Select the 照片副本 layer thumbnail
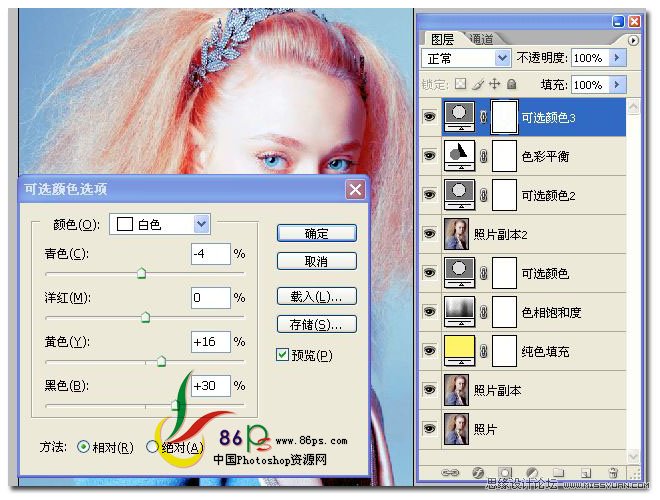 [x=456, y=390]
